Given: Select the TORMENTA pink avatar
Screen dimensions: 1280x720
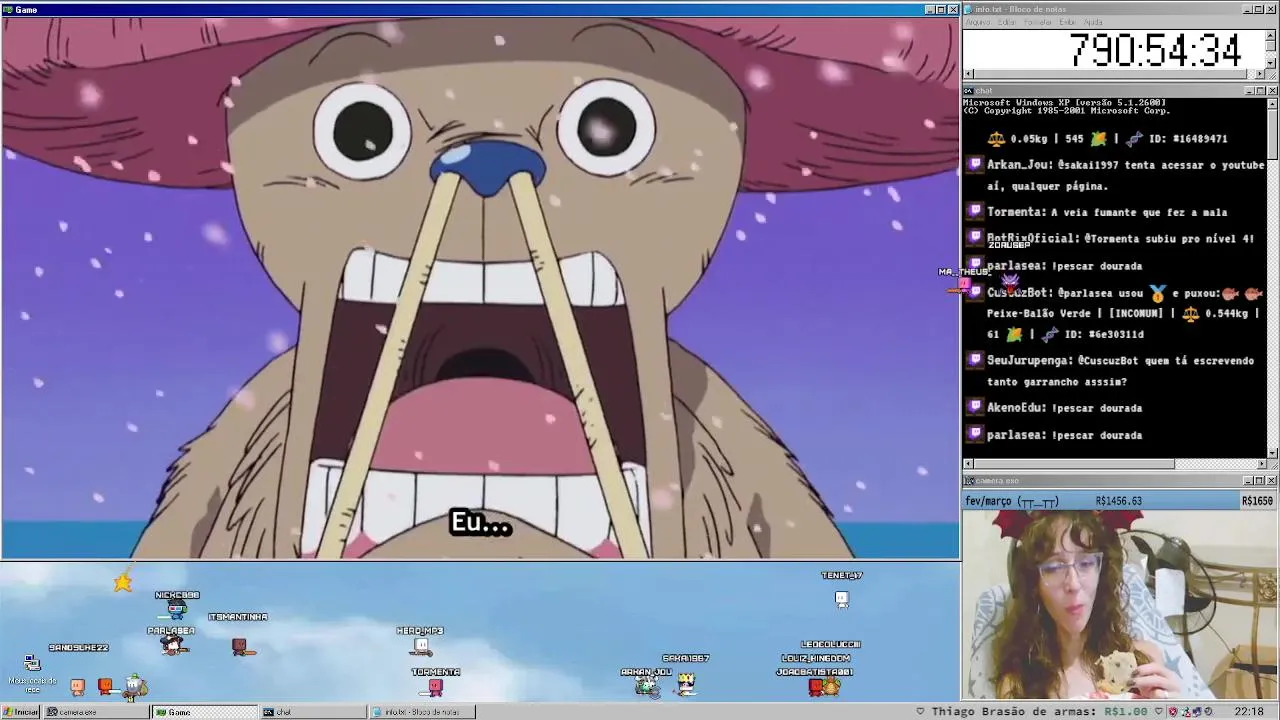Looking at the screenshot, I should [435, 687].
